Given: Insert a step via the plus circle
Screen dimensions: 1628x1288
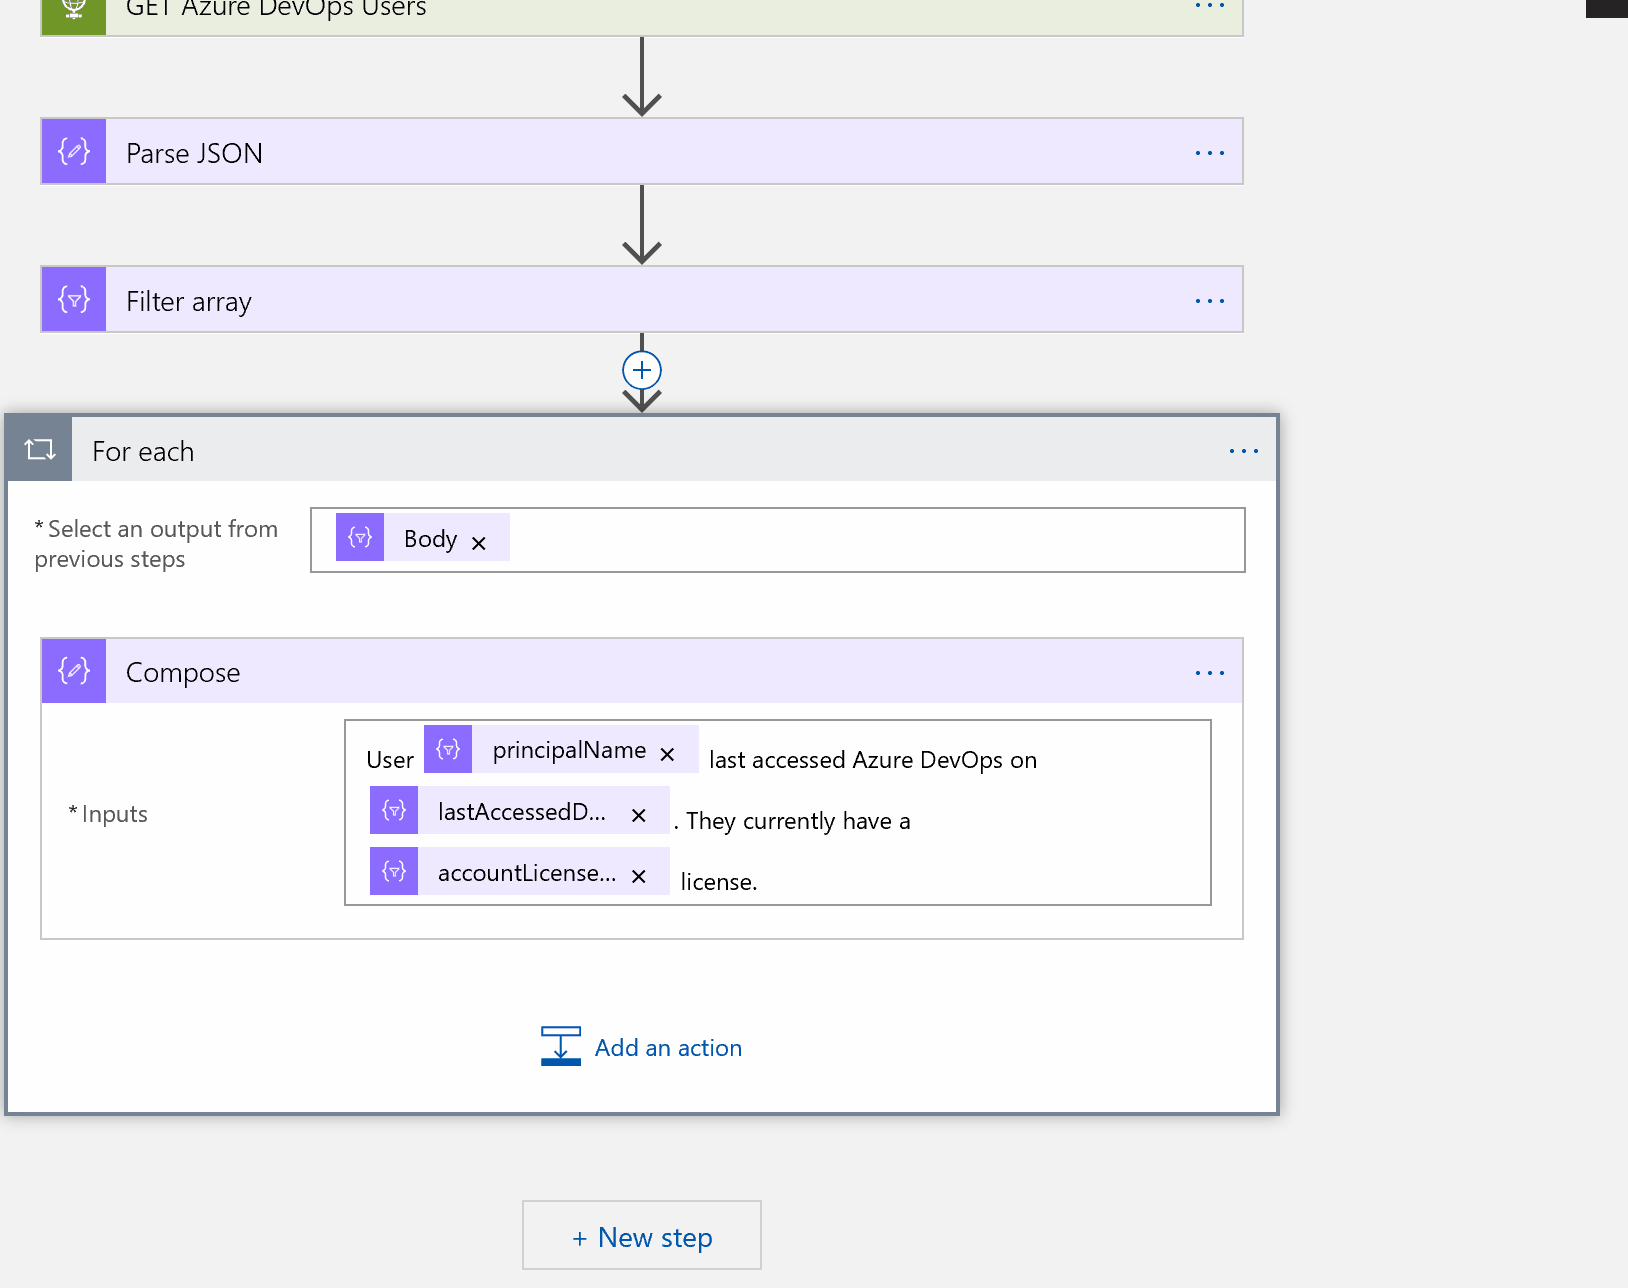Looking at the screenshot, I should (x=642, y=370).
